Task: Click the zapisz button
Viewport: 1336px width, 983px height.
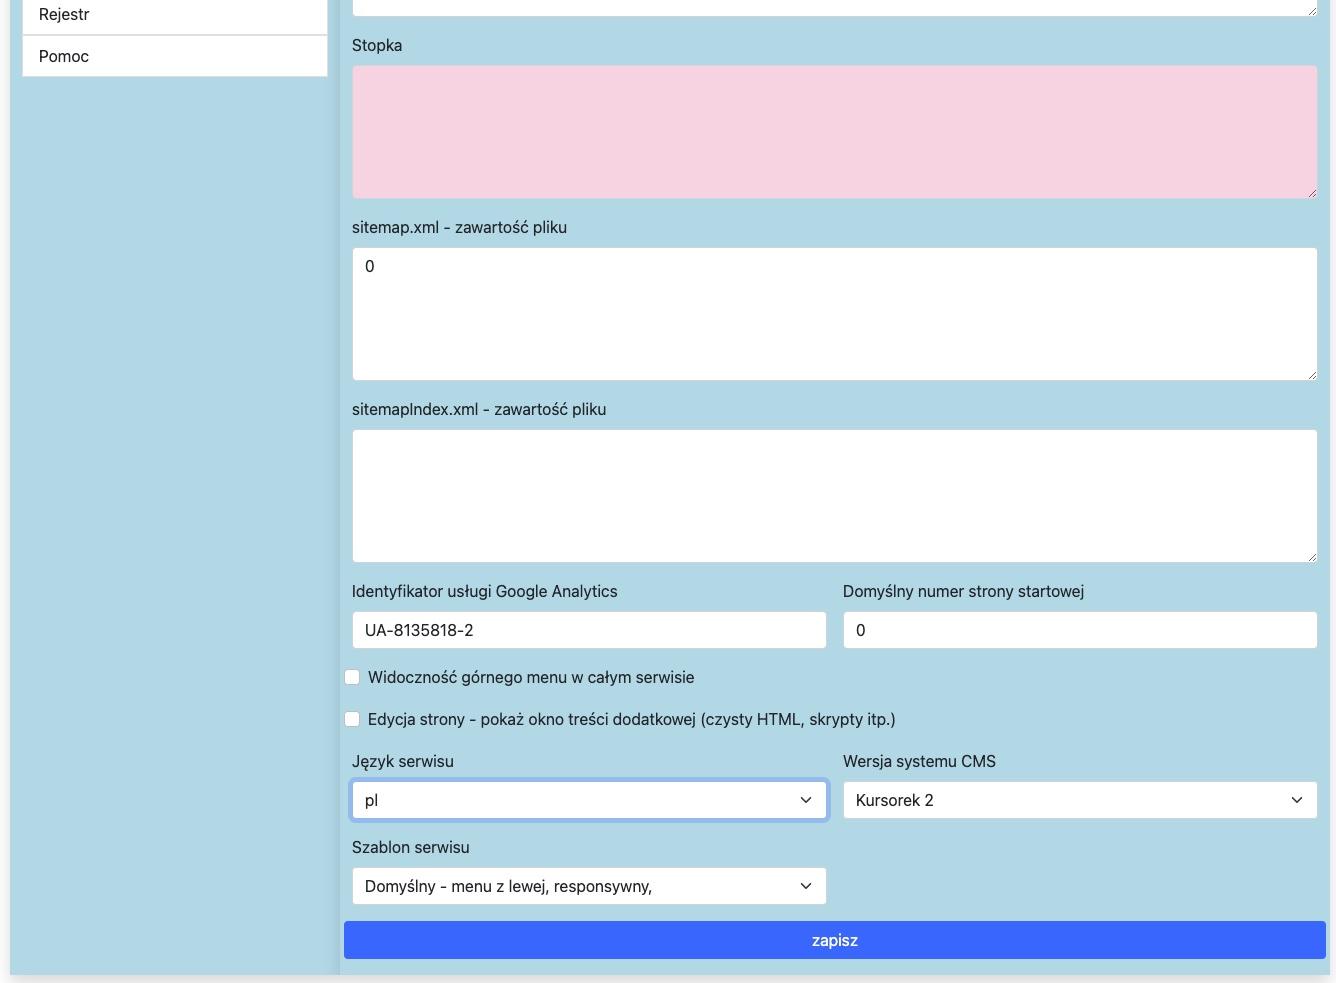Action: pyautogui.click(x=834, y=940)
